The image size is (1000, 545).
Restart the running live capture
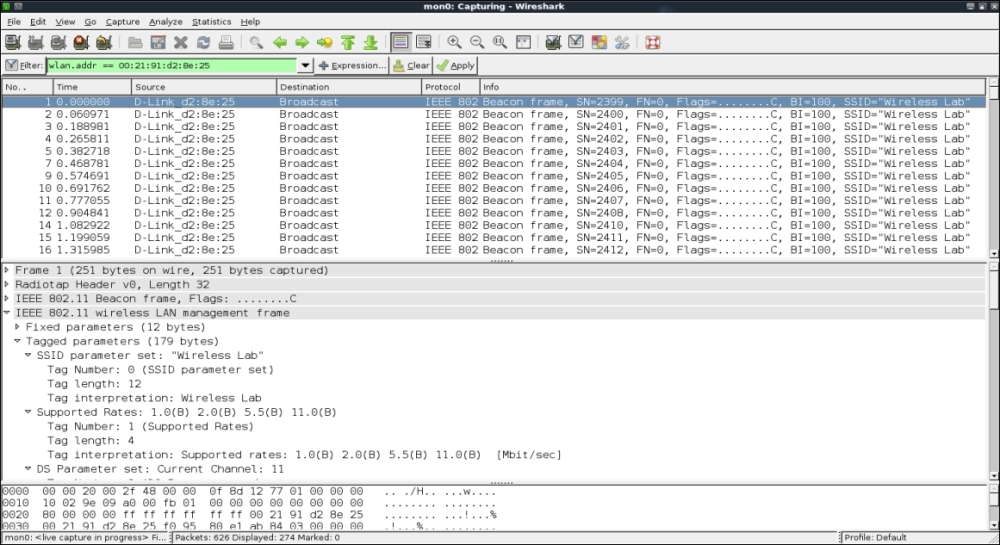pos(104,43)
